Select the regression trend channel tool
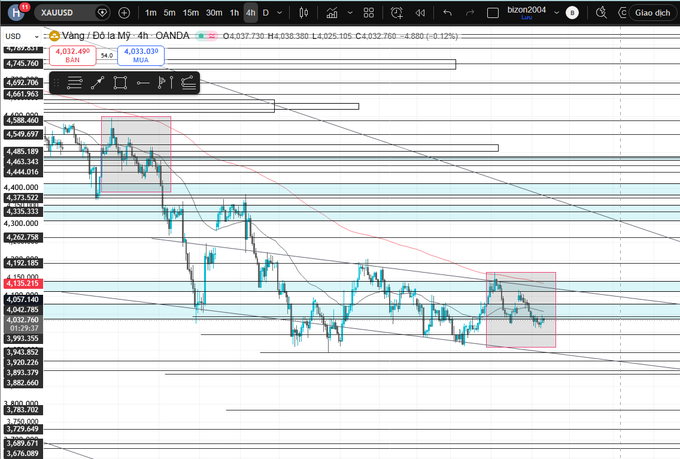The image size is (680, 459). tap(188, 82)
